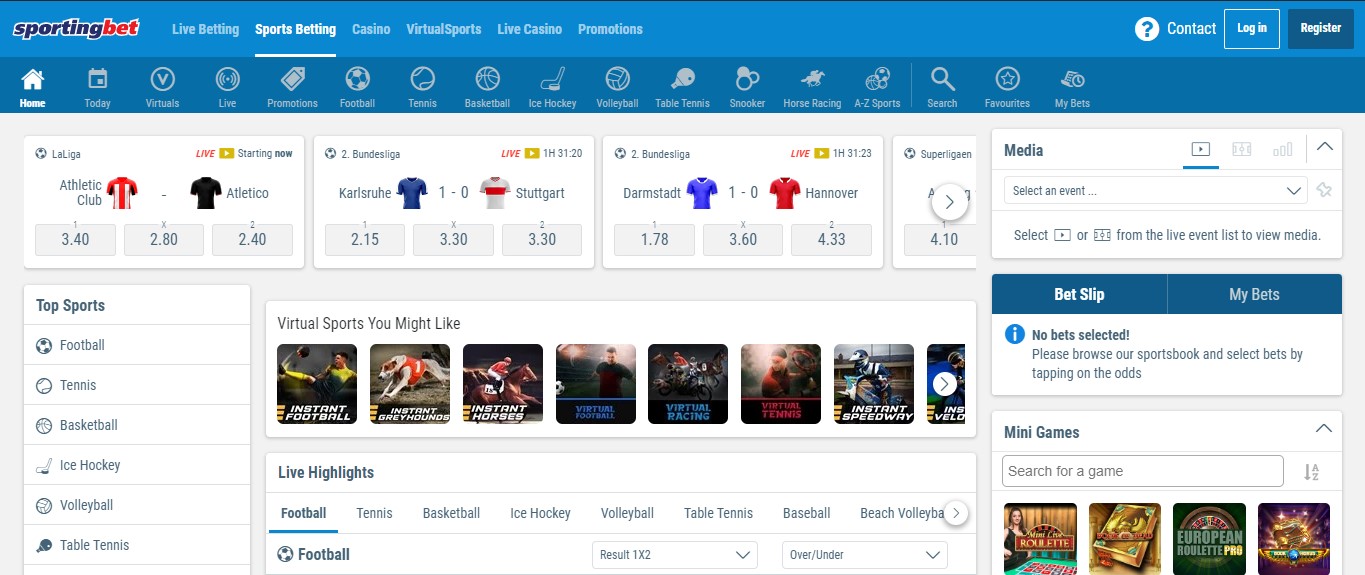Click the Contact help question icon
The width and height of the screenshot is (1365, 575).
[1146, 29]
